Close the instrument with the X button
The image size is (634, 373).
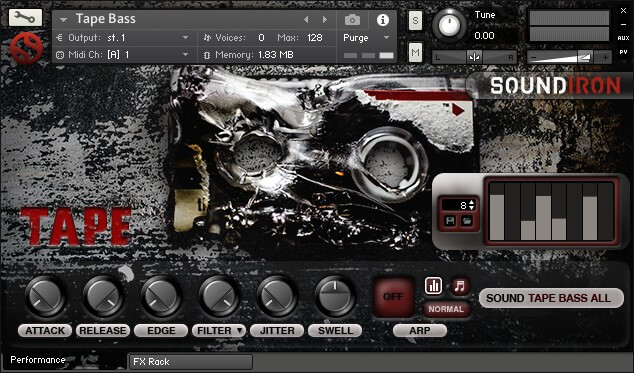[623, 11]
